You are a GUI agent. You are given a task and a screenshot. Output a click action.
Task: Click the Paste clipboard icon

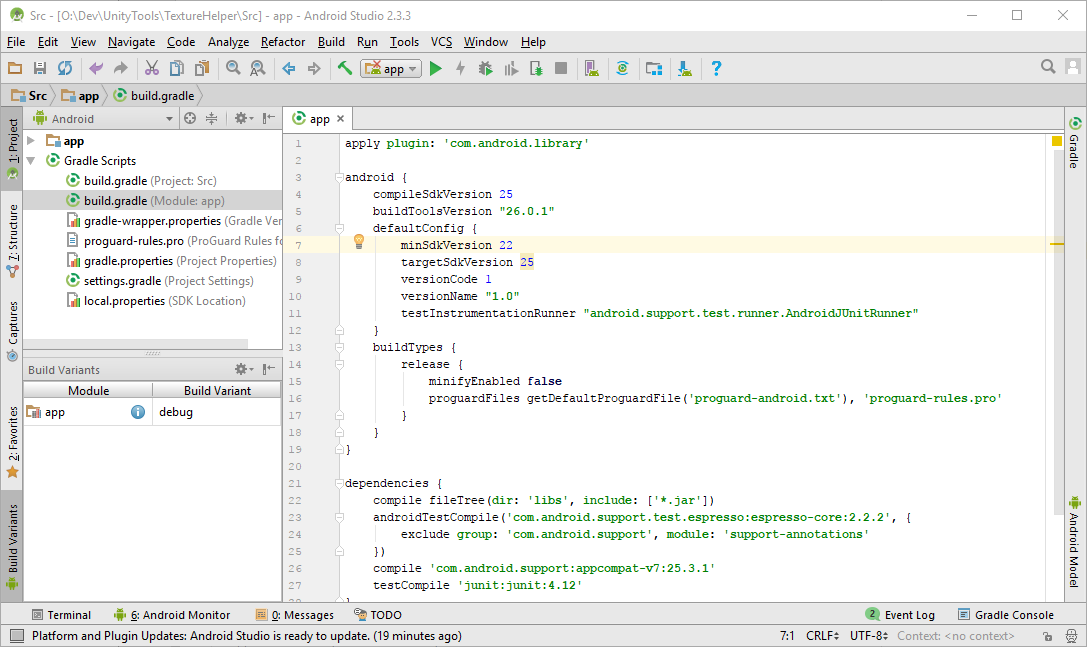(x=202, y=68)
